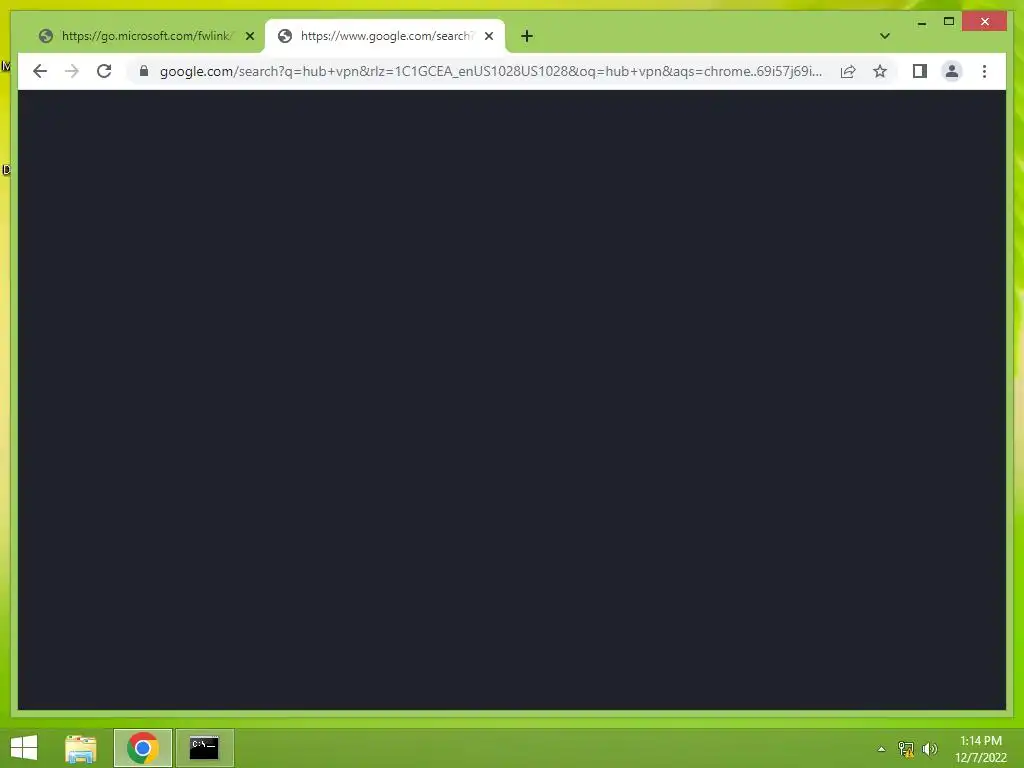Click the Chrome taskbar icon
This screenshot has width=1024, height=768.
coord(142,748)
